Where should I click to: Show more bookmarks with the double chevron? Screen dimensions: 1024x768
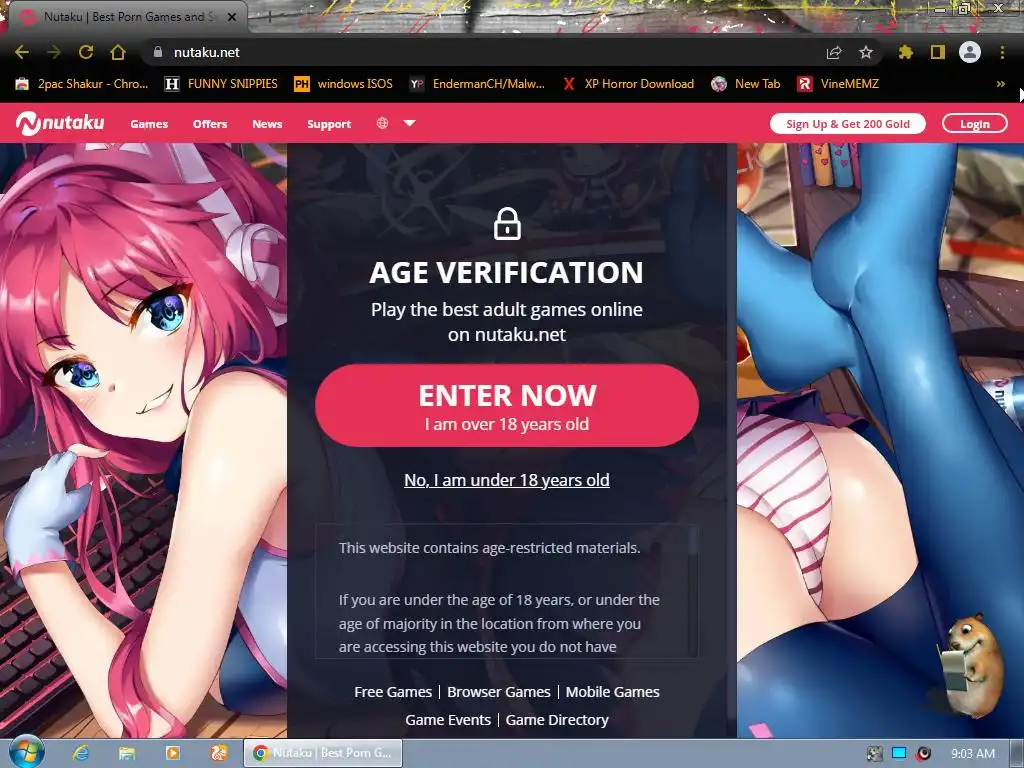click(x=1000, y=84)
